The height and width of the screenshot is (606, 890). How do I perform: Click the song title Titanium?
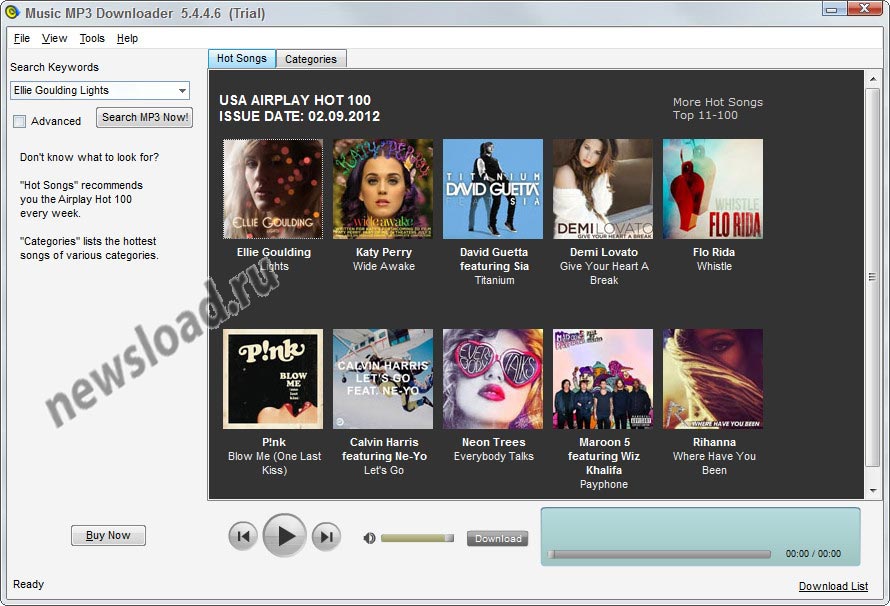tap(494, 280)
